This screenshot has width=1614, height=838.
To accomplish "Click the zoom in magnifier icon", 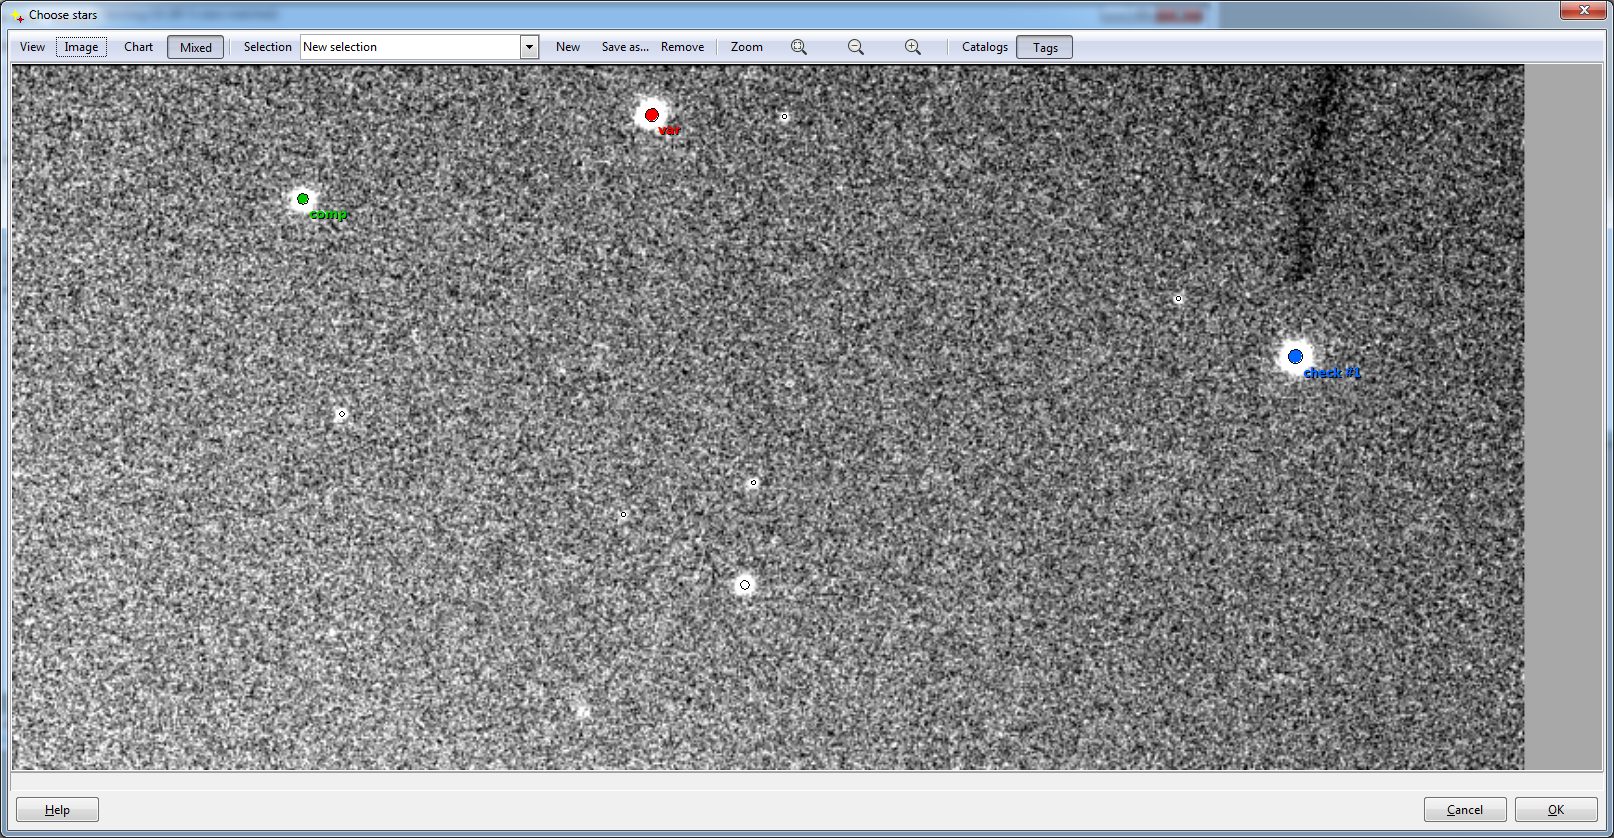I will (x=912, y=47).
